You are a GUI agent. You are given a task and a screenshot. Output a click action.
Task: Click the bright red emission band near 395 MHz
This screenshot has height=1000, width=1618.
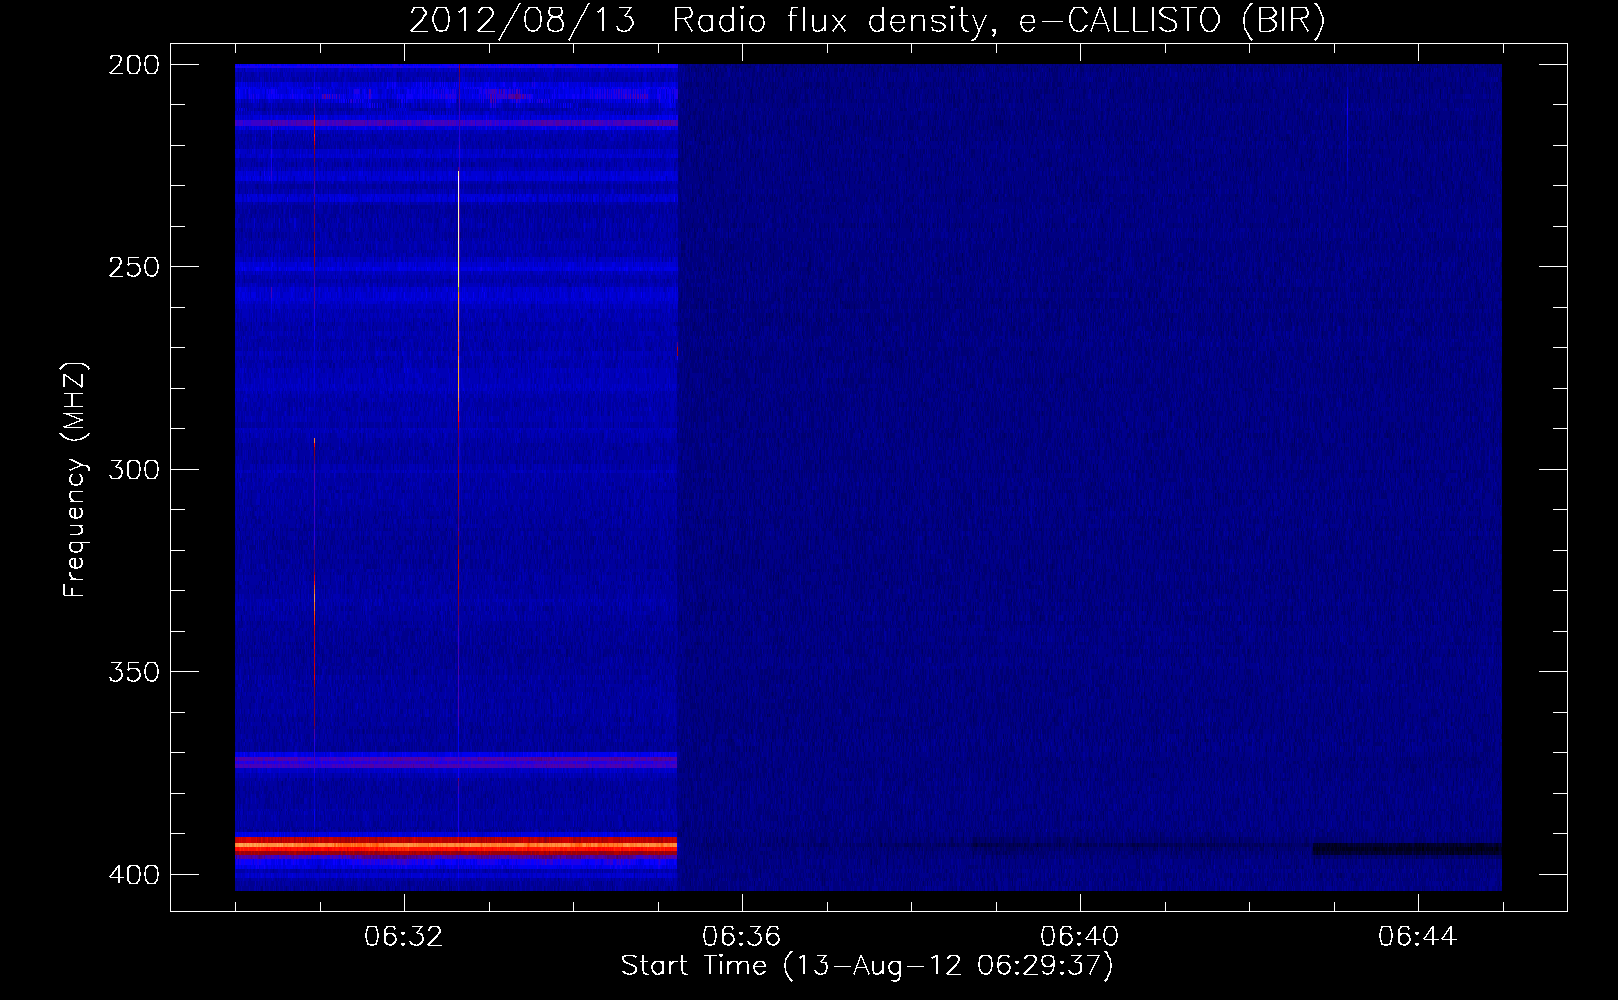tap(456, 847)
